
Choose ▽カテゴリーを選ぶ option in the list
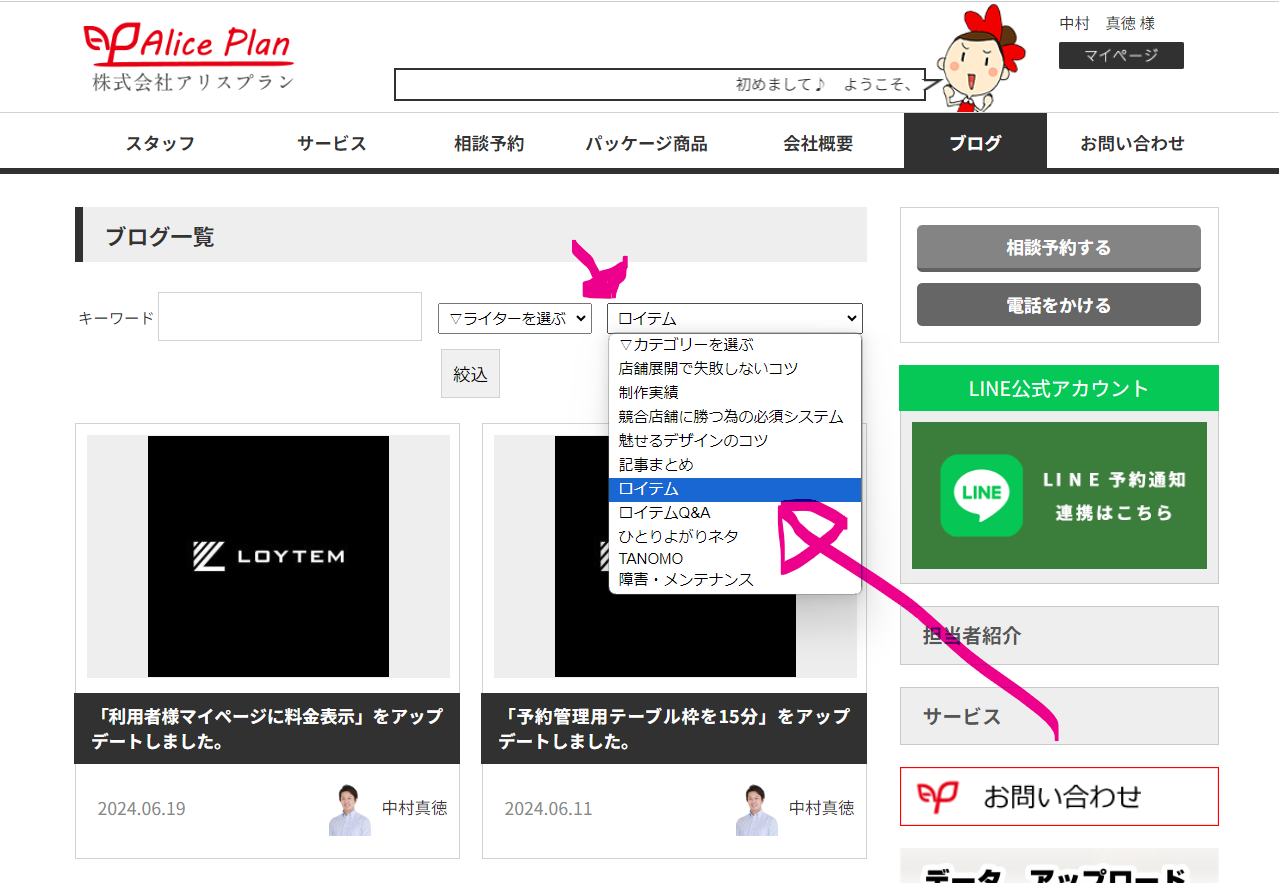[x=735, y=344]
